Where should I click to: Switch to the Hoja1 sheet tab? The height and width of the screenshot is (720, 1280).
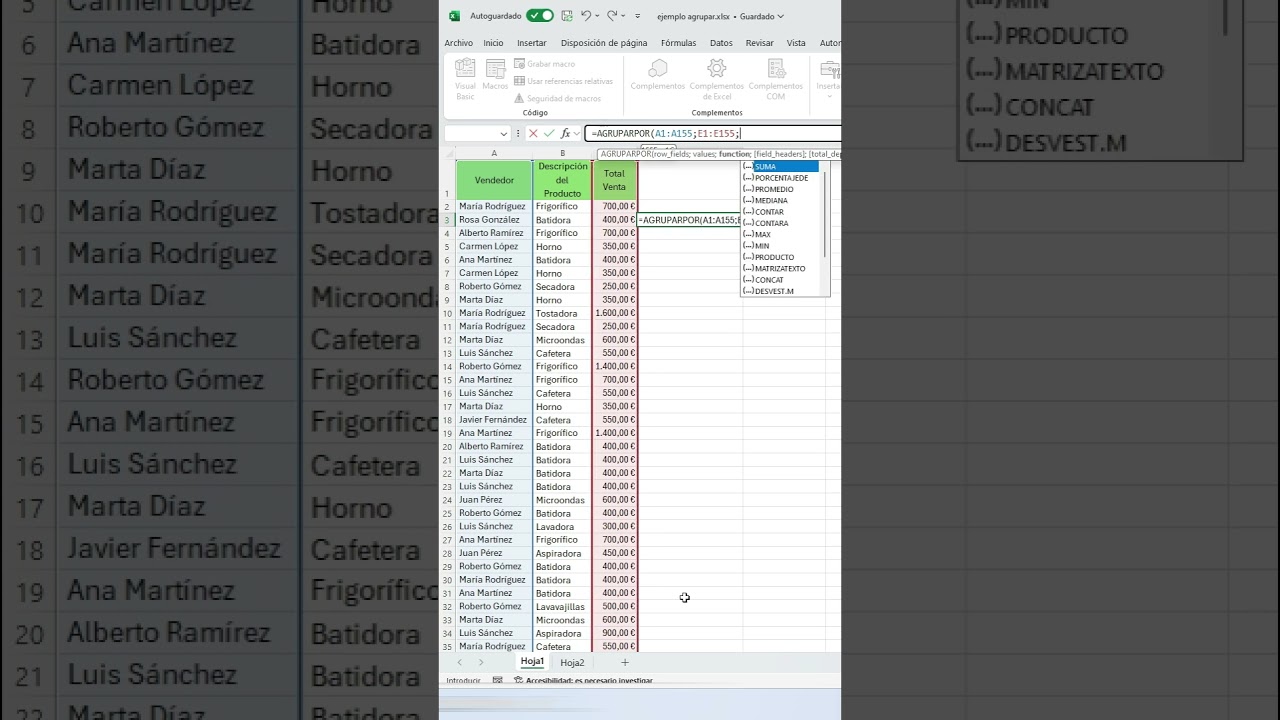pyautogui.click(x=532, y=662)
